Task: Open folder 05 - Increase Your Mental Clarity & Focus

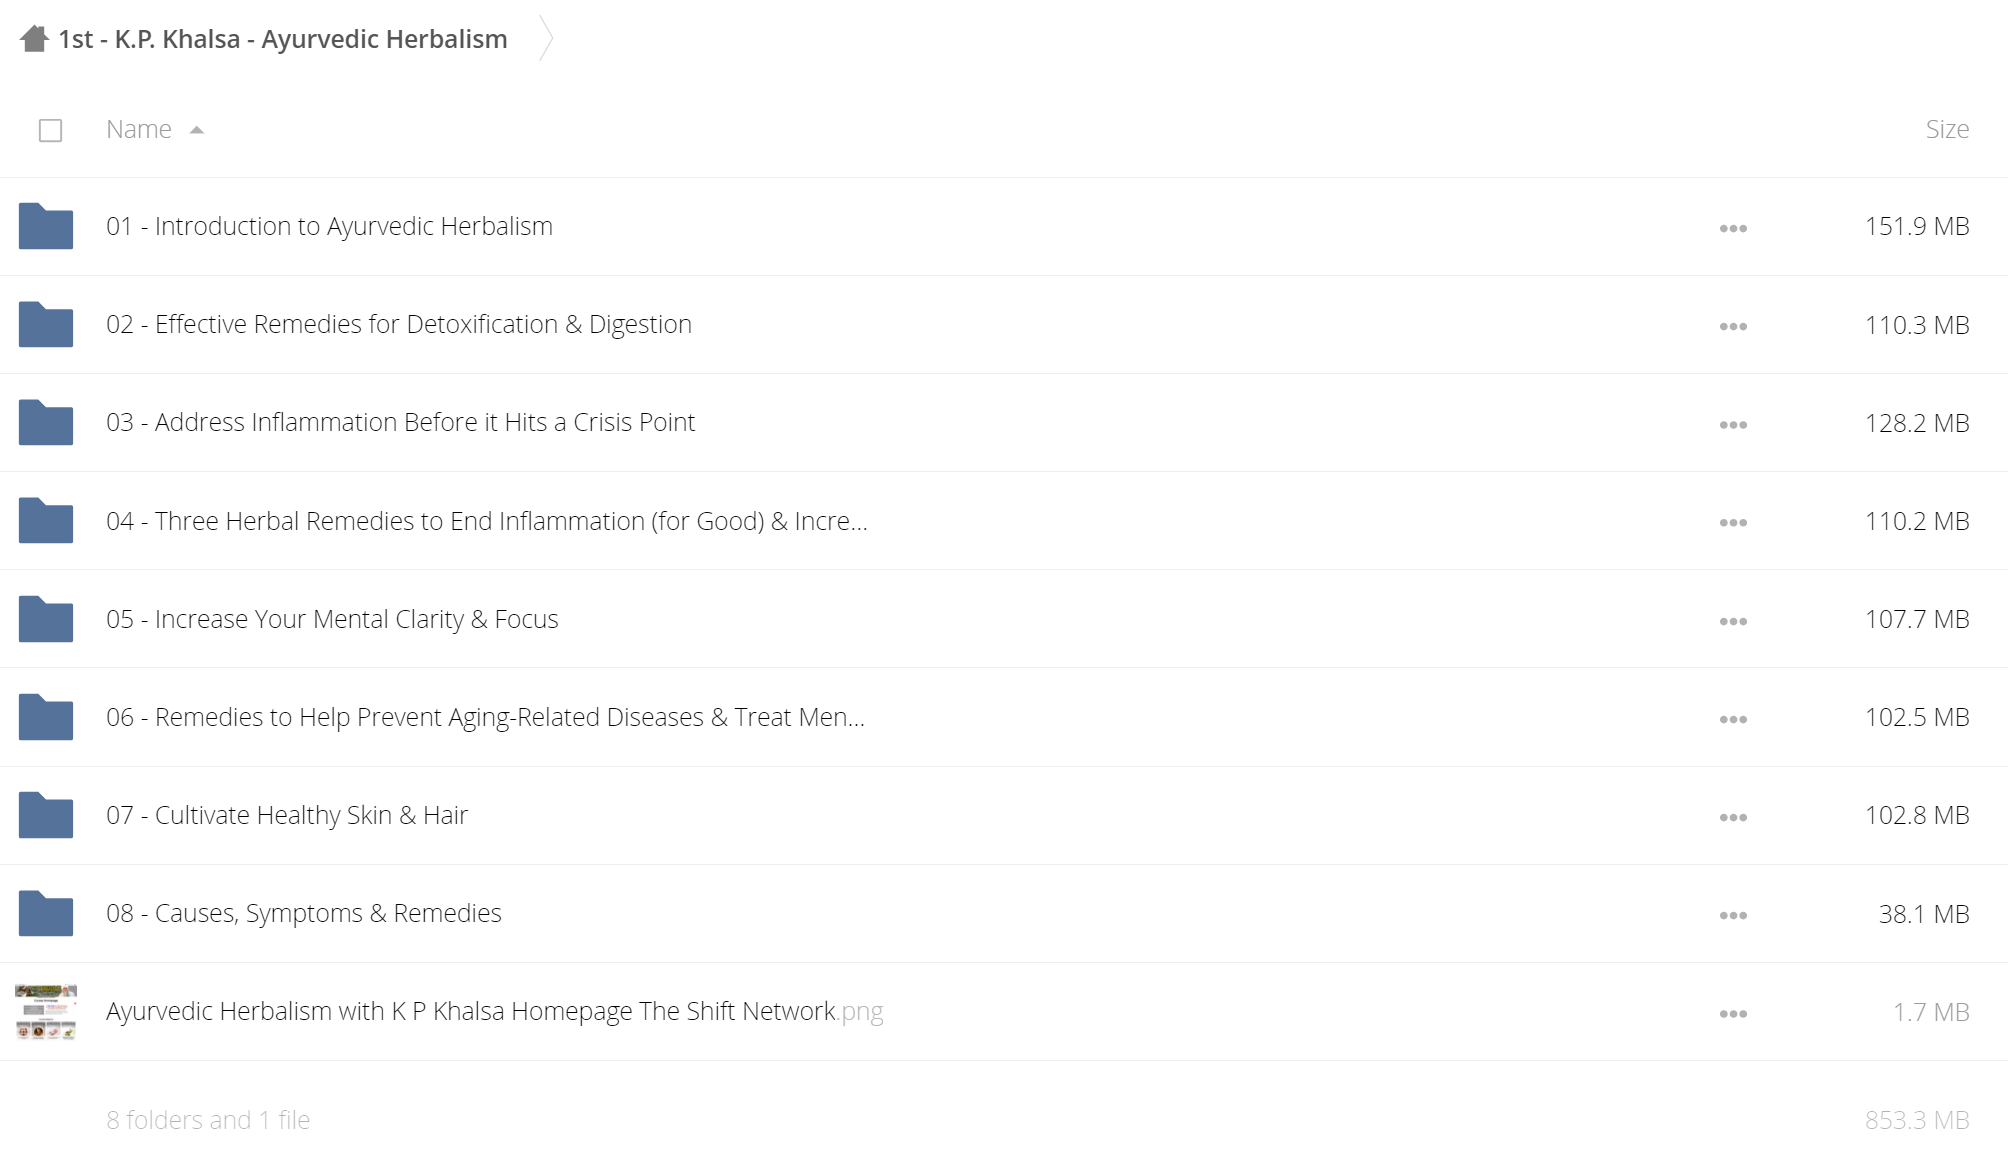Action: pyautogui.click(x=332, y=619)
